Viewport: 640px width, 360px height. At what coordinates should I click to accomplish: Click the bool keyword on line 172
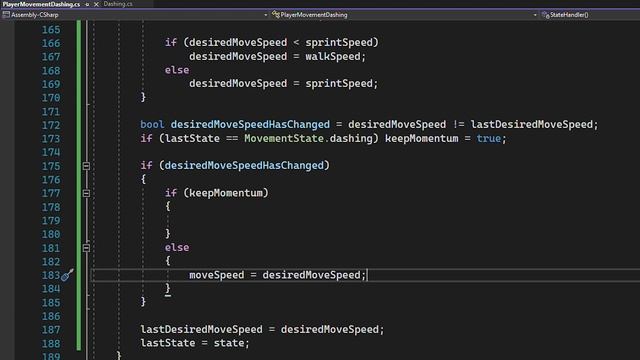152,124
